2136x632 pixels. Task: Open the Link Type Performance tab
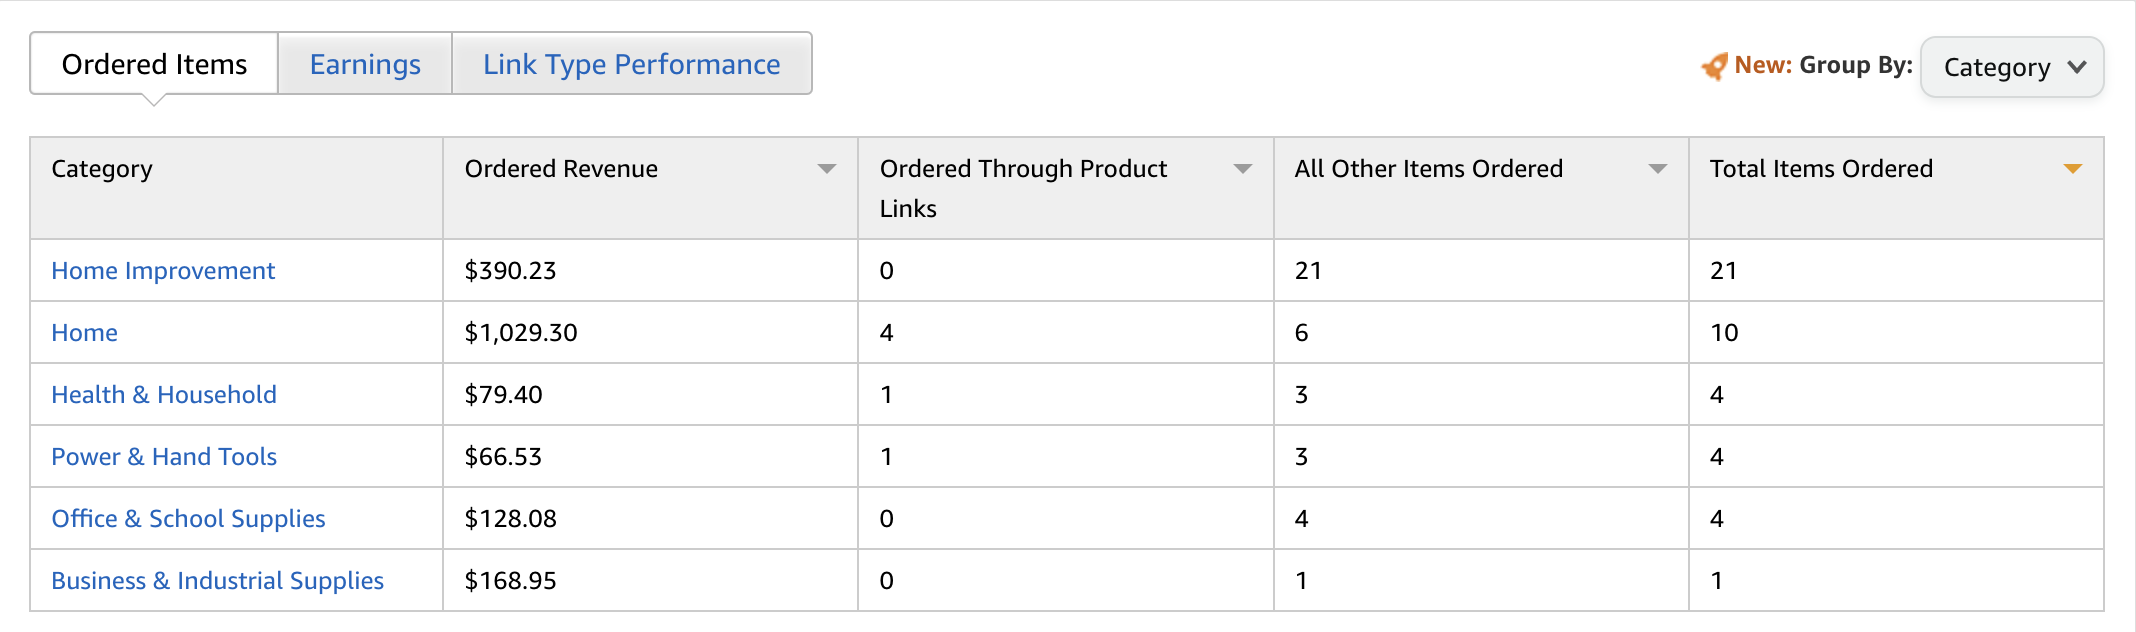[631, 64]
